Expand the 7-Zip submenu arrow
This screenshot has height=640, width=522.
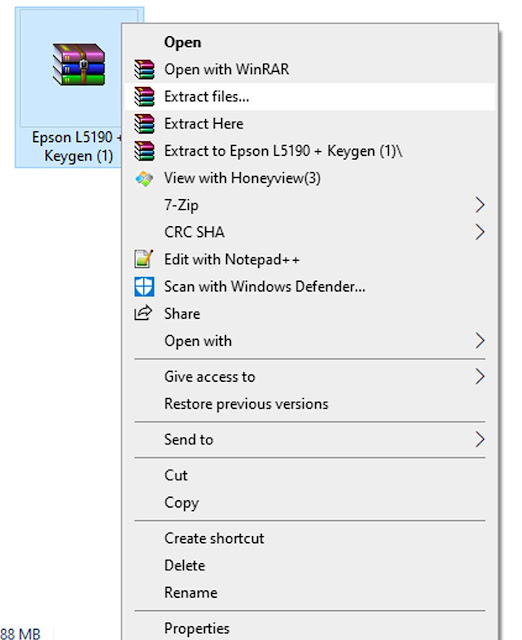(480, 205)
